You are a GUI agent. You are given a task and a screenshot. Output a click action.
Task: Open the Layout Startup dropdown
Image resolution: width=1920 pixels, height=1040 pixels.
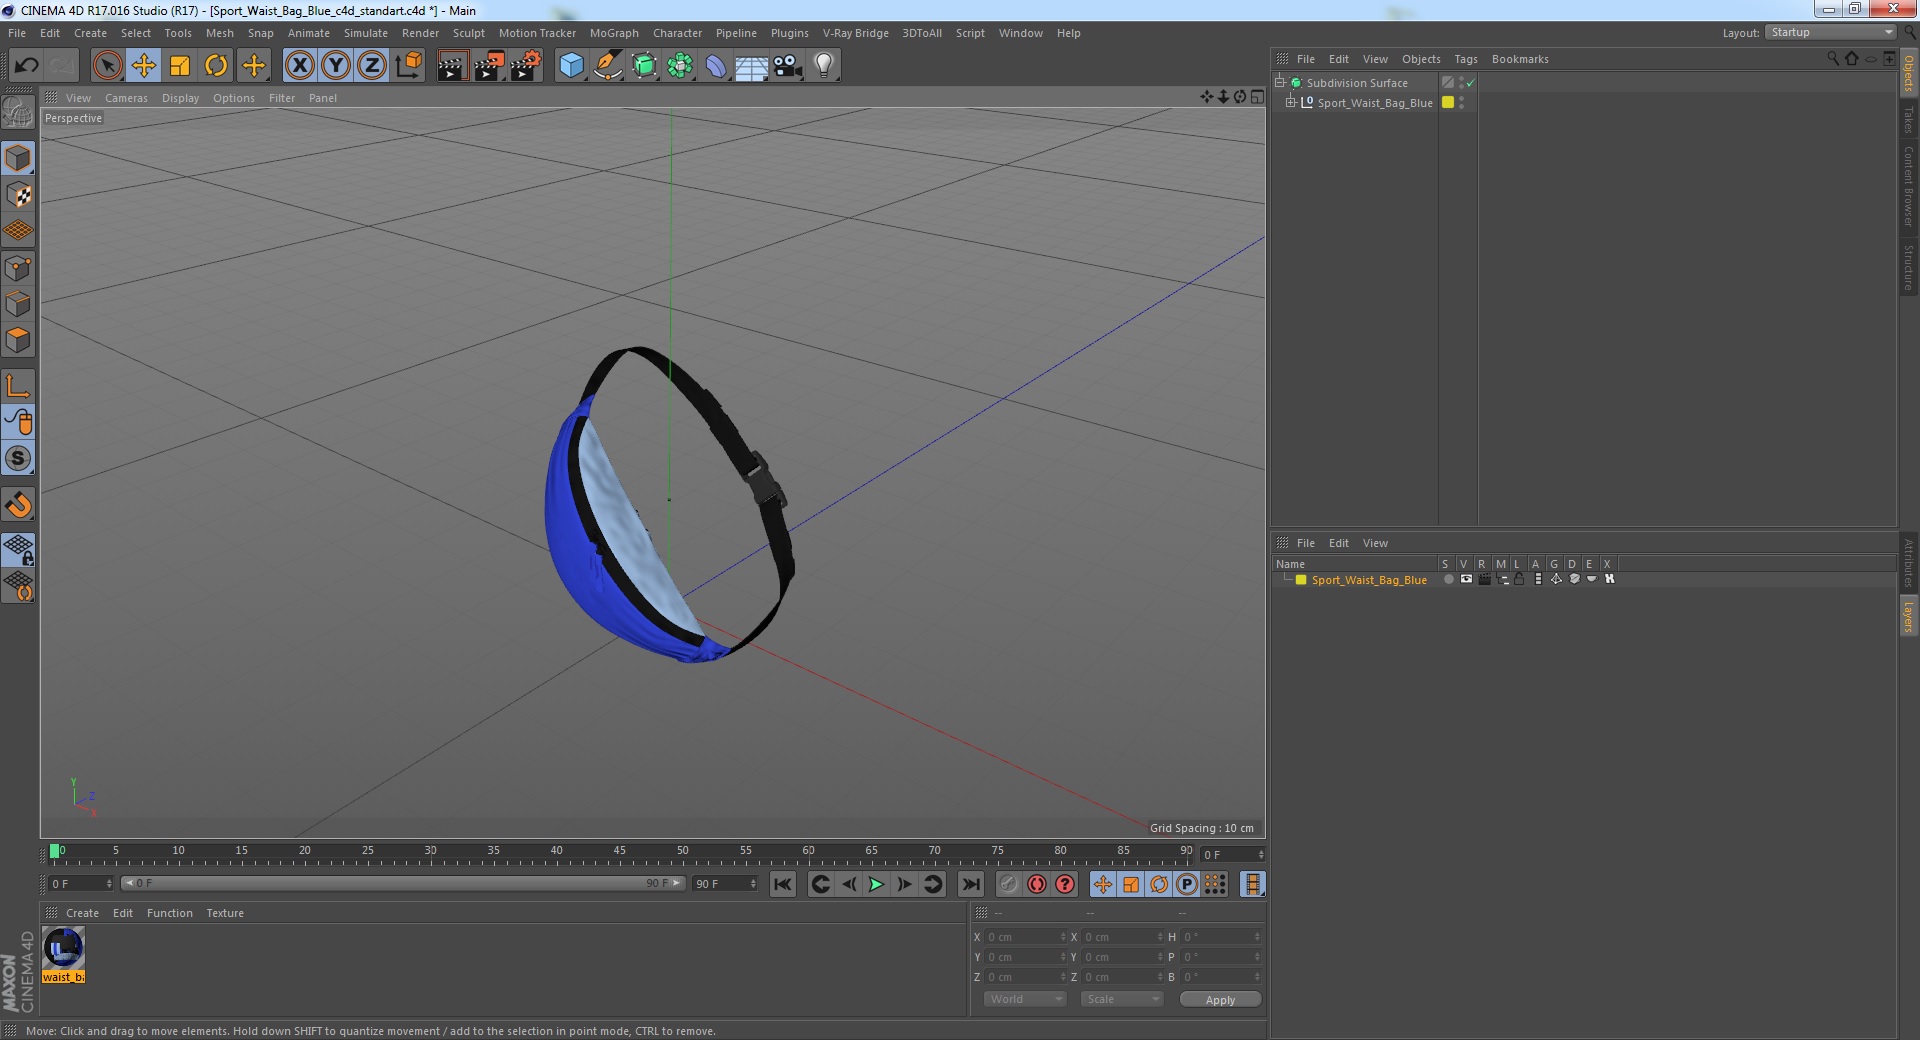(x=1830, y=33)
